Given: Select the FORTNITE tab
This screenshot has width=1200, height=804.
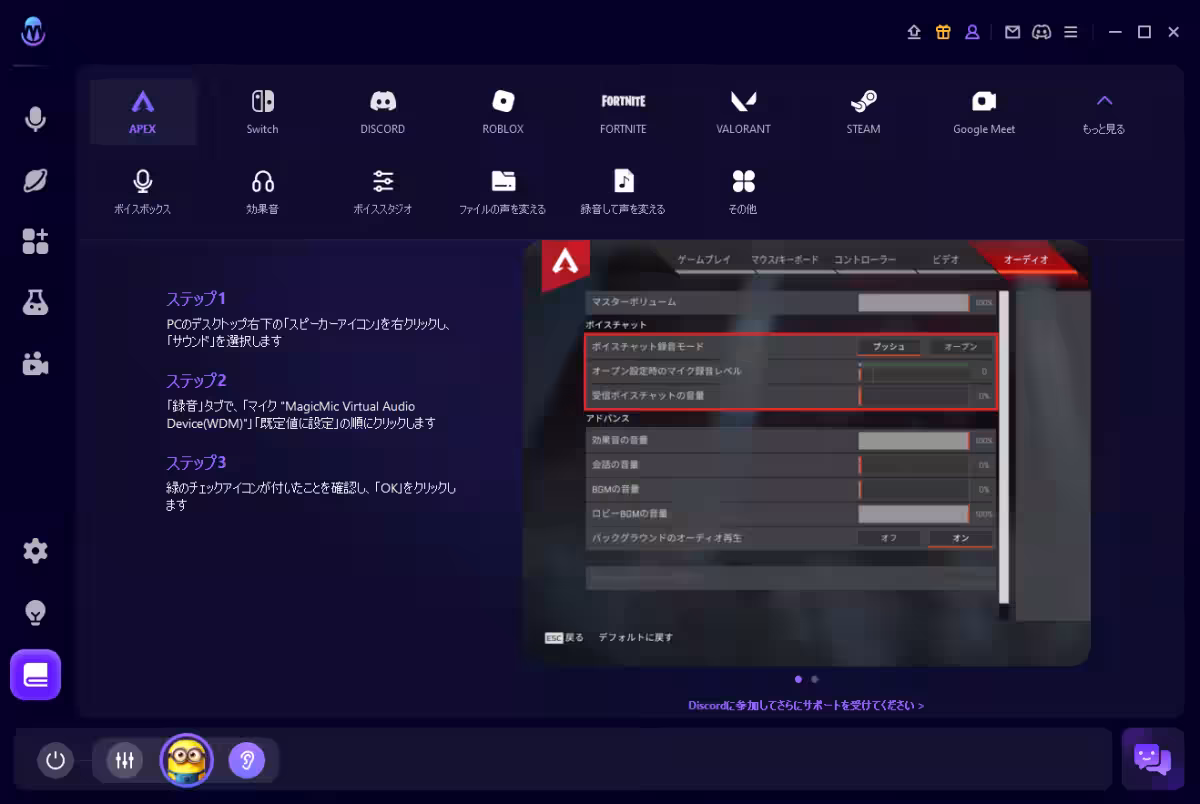Looking at the screenshot, I should click(623, 110).
